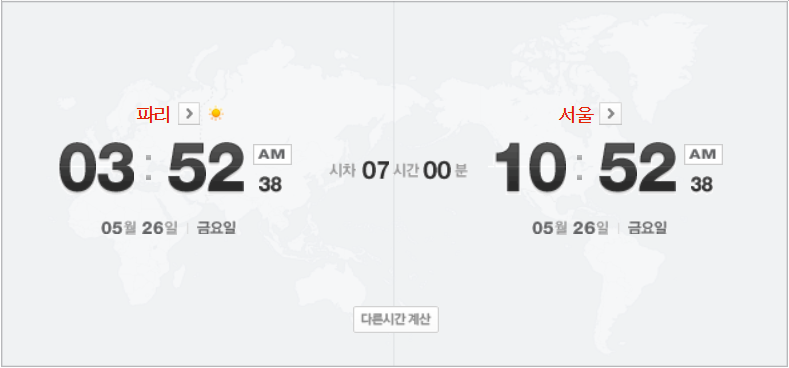Viewport: 789px width, 368px height.
Task: Click the sun weather icon beside 파리
Action: [x=216, y=114]
